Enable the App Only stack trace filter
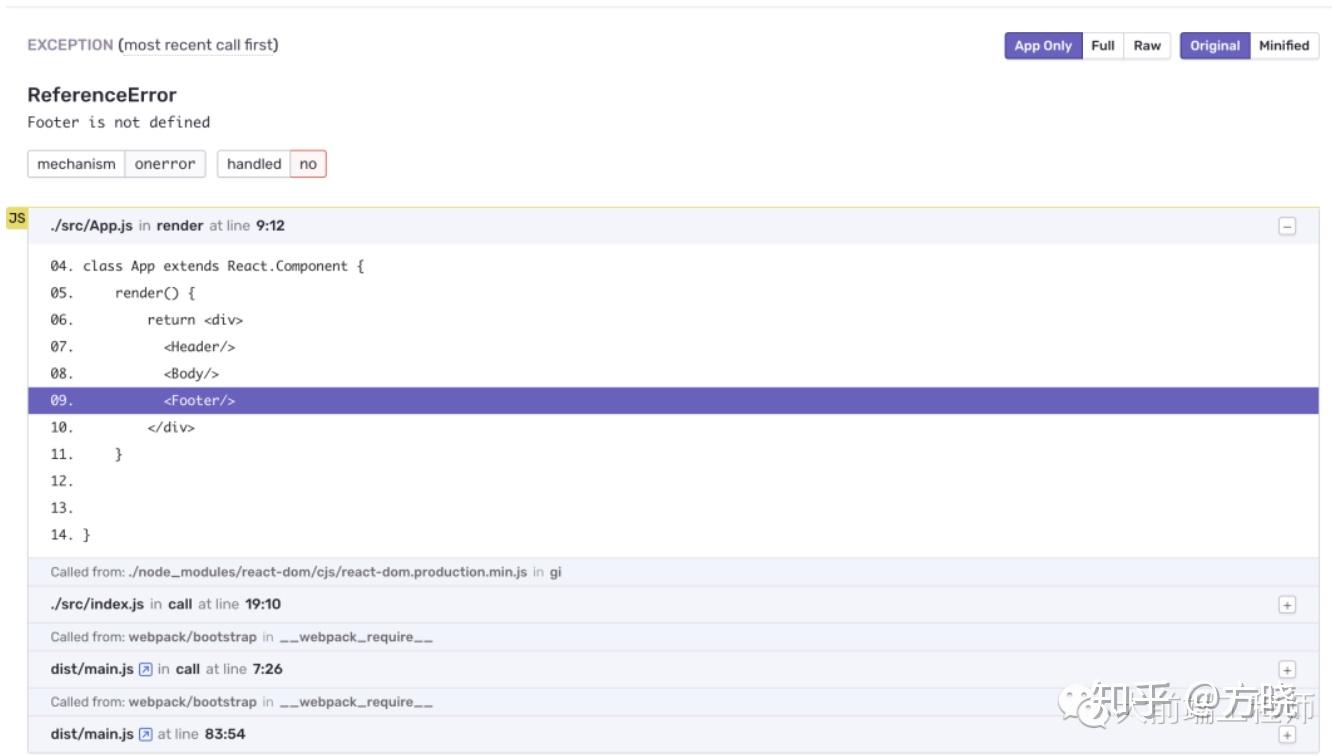This screenshot has width=1332, height=756. tap(1043, 45)
